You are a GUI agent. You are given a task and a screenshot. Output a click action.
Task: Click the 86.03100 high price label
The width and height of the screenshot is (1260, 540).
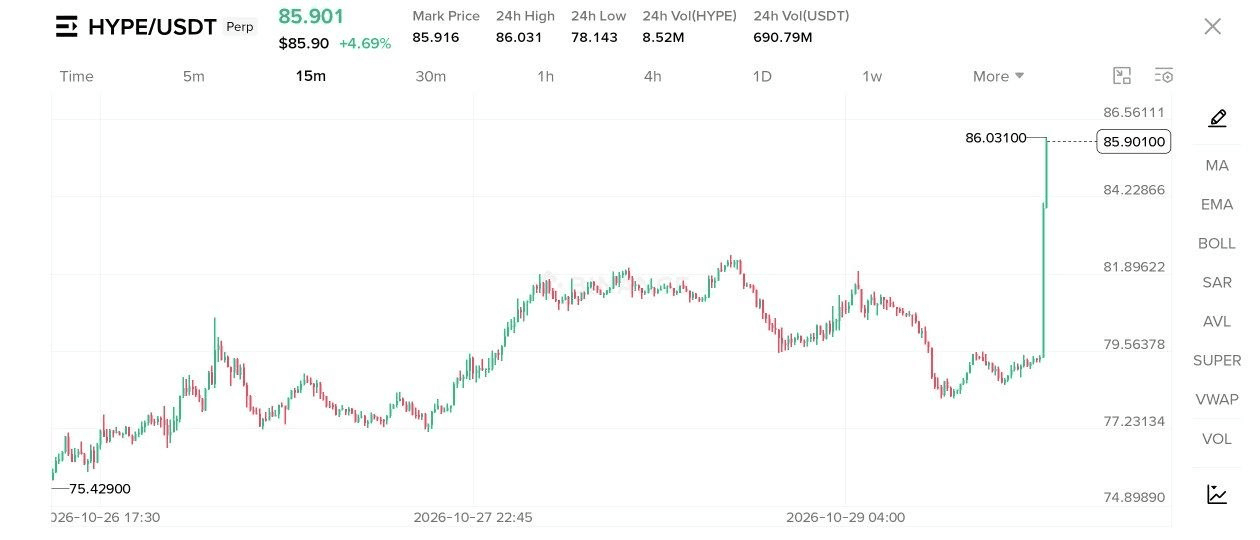(996, 138)
